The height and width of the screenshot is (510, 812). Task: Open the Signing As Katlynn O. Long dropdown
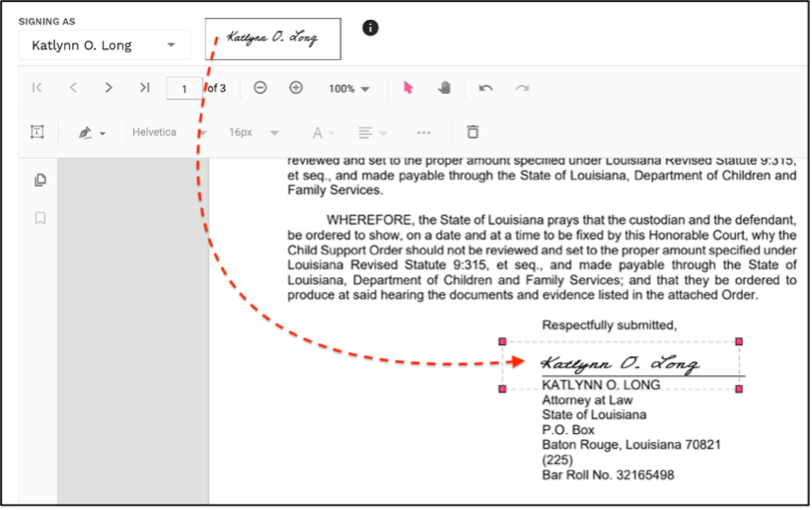point(105,45)
